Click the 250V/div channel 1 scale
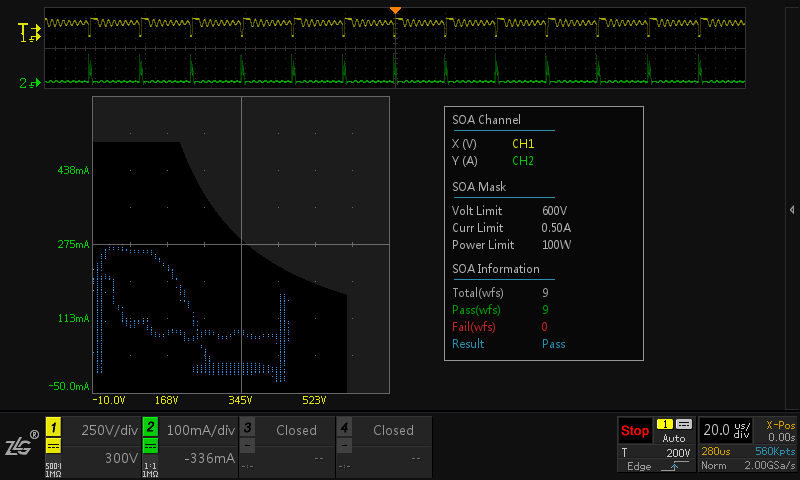The width and height of the screenshot is (800, 480). (110, 431)
